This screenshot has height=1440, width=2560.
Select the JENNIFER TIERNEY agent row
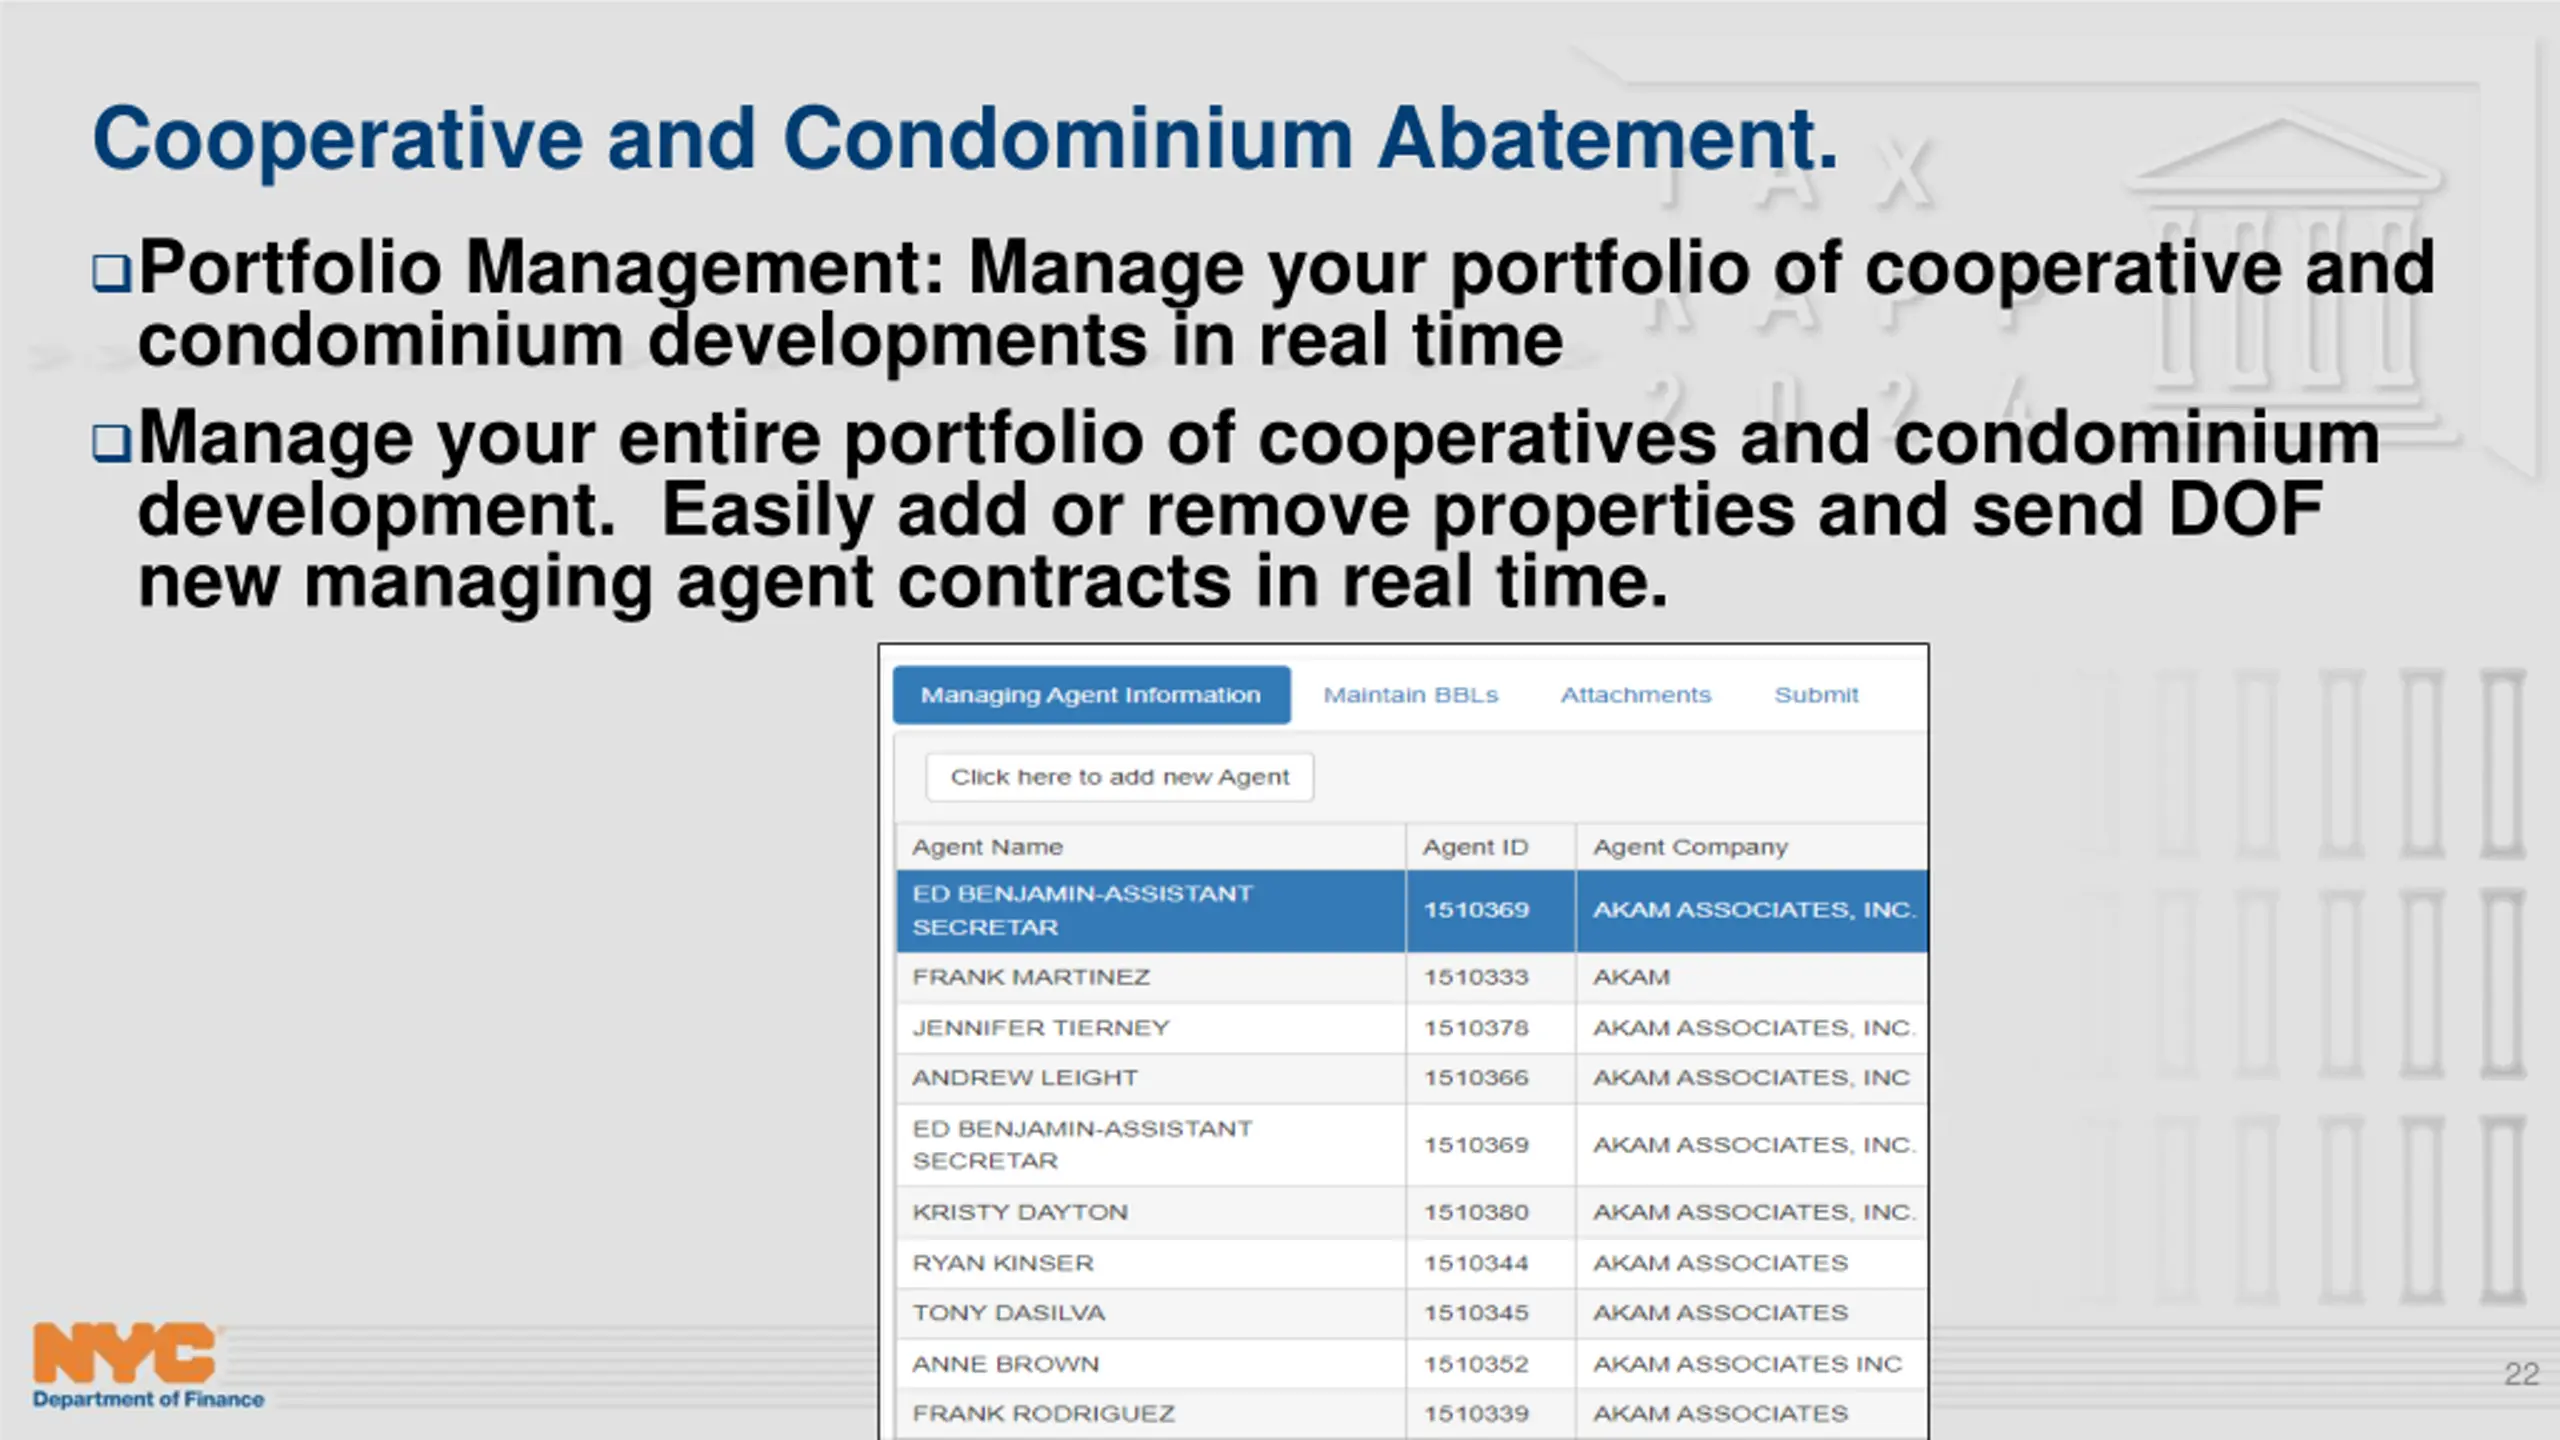point(1040,1028)
